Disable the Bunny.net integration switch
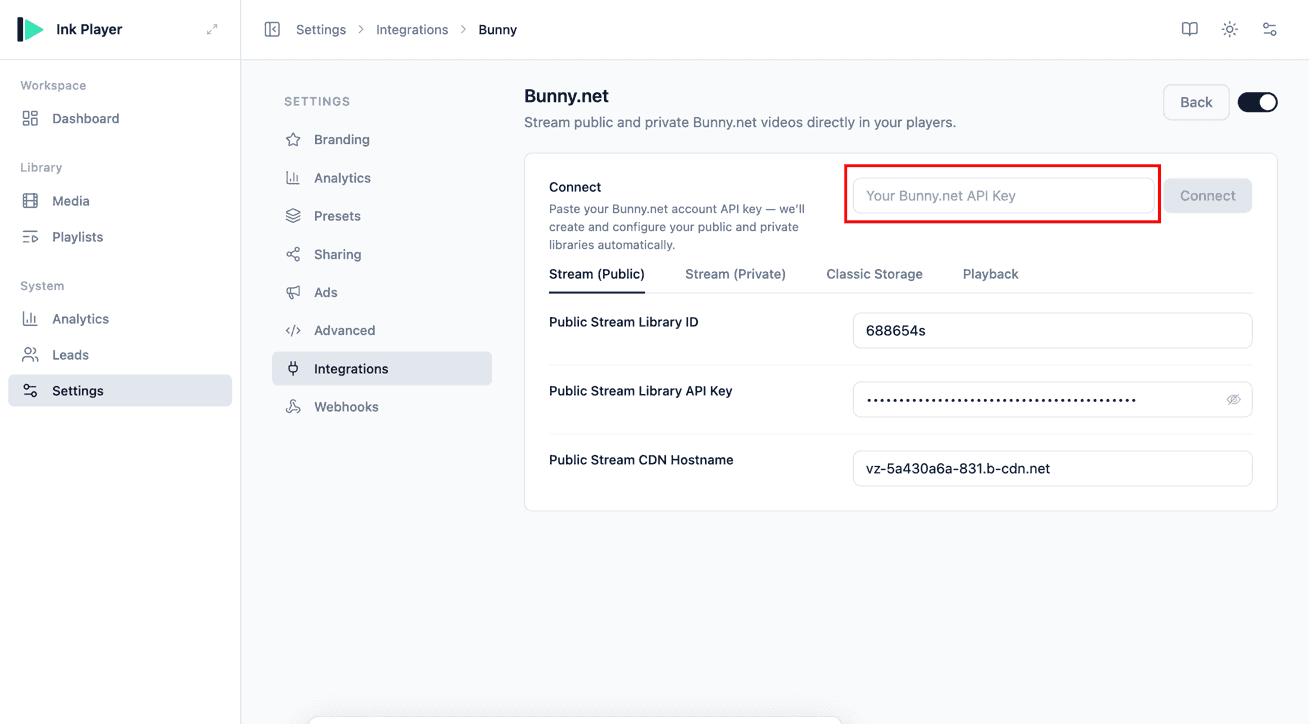The width and height of the screenshot is (1309, 724). coord(1257,102)
